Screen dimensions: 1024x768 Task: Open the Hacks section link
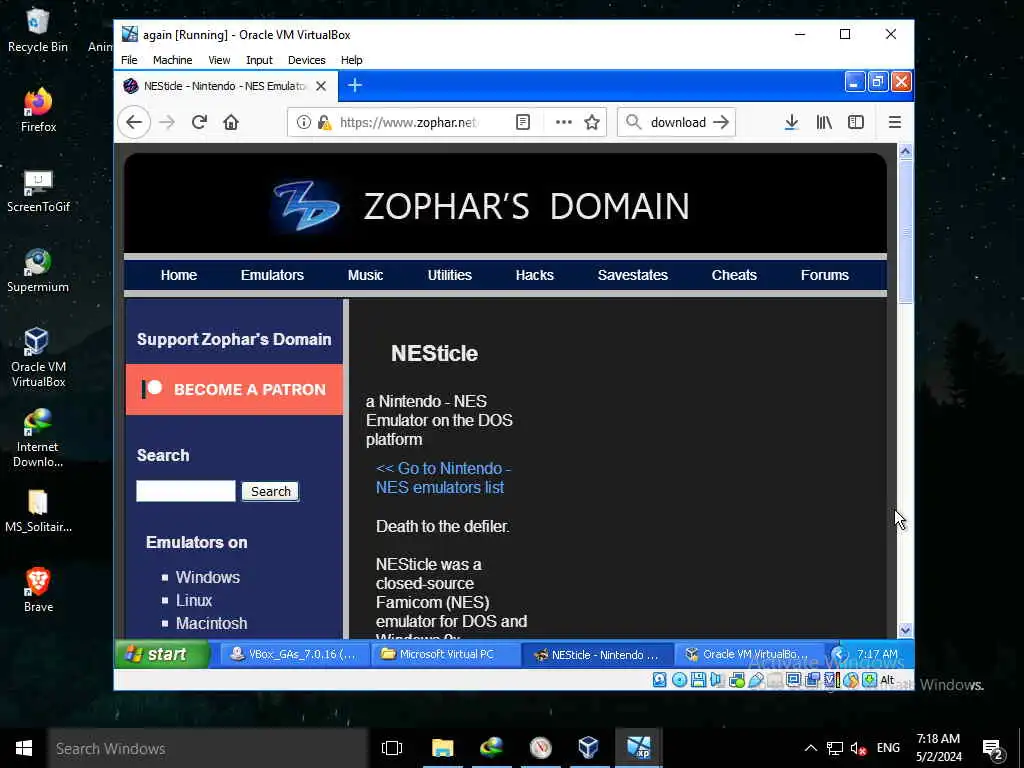tap(534, 275)
